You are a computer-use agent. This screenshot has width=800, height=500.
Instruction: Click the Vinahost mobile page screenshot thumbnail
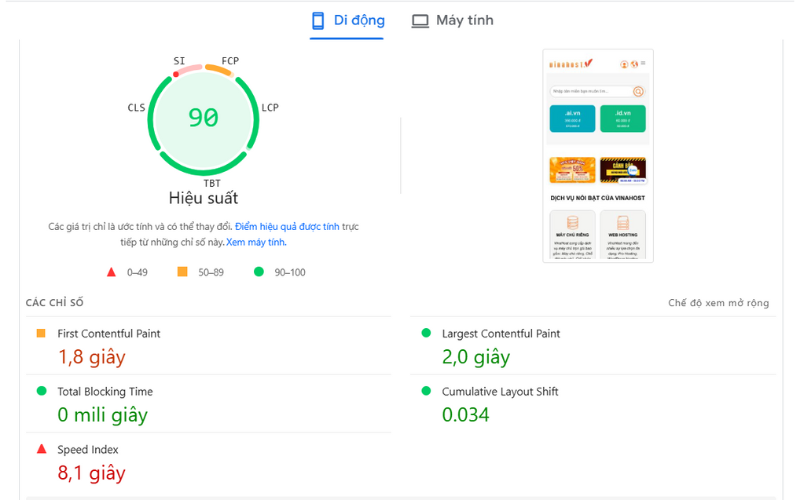pos(598,156)
